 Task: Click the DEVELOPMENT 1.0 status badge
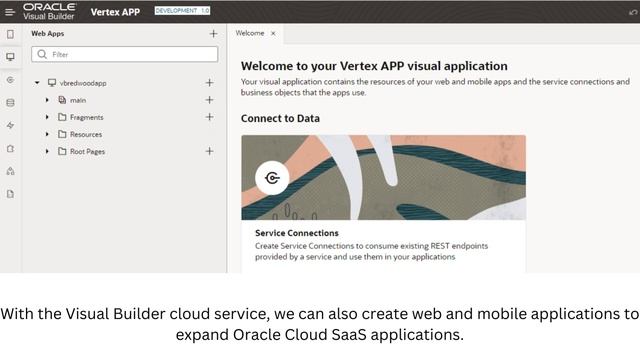(x=182, y=11)
